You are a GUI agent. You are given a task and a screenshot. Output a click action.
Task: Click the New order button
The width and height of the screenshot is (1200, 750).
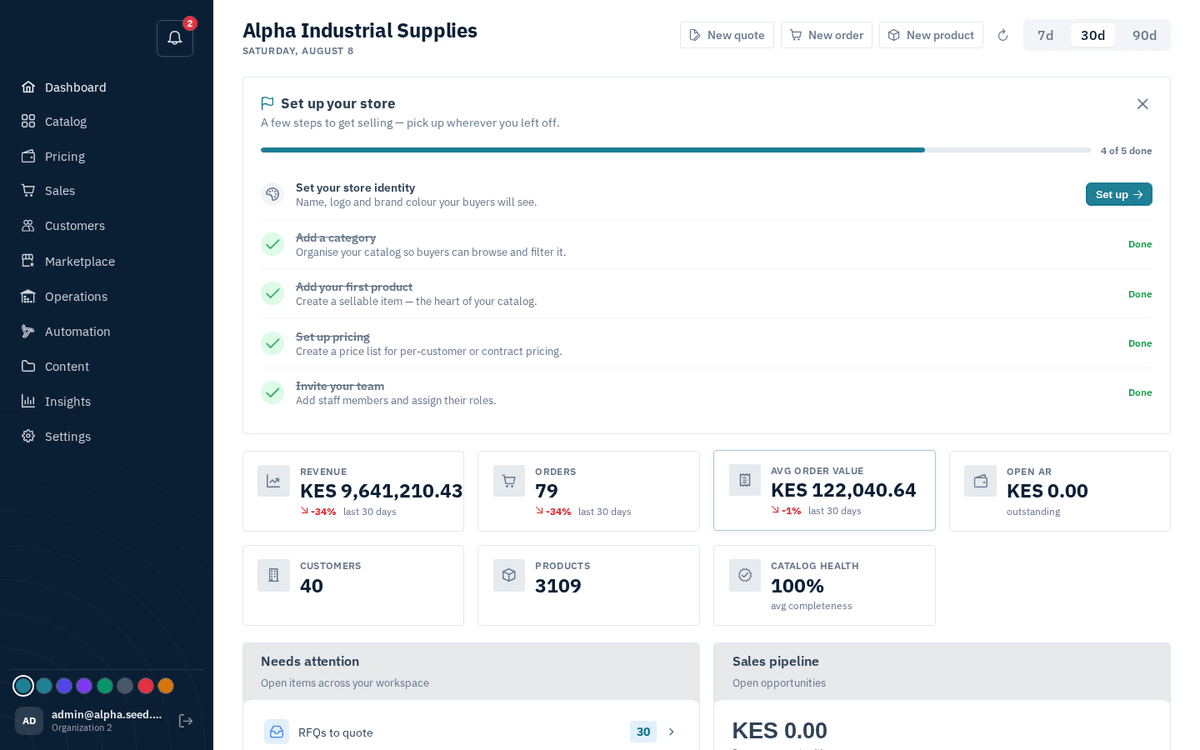pos(826,35)
